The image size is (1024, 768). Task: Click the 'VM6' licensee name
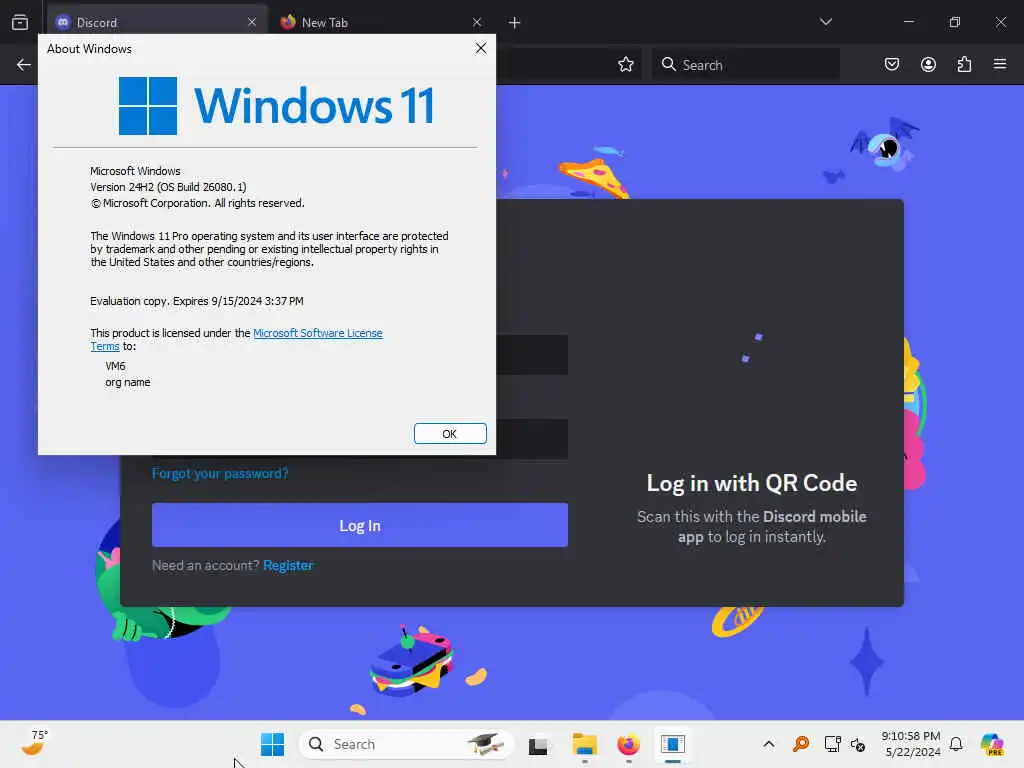pos(116,366)
